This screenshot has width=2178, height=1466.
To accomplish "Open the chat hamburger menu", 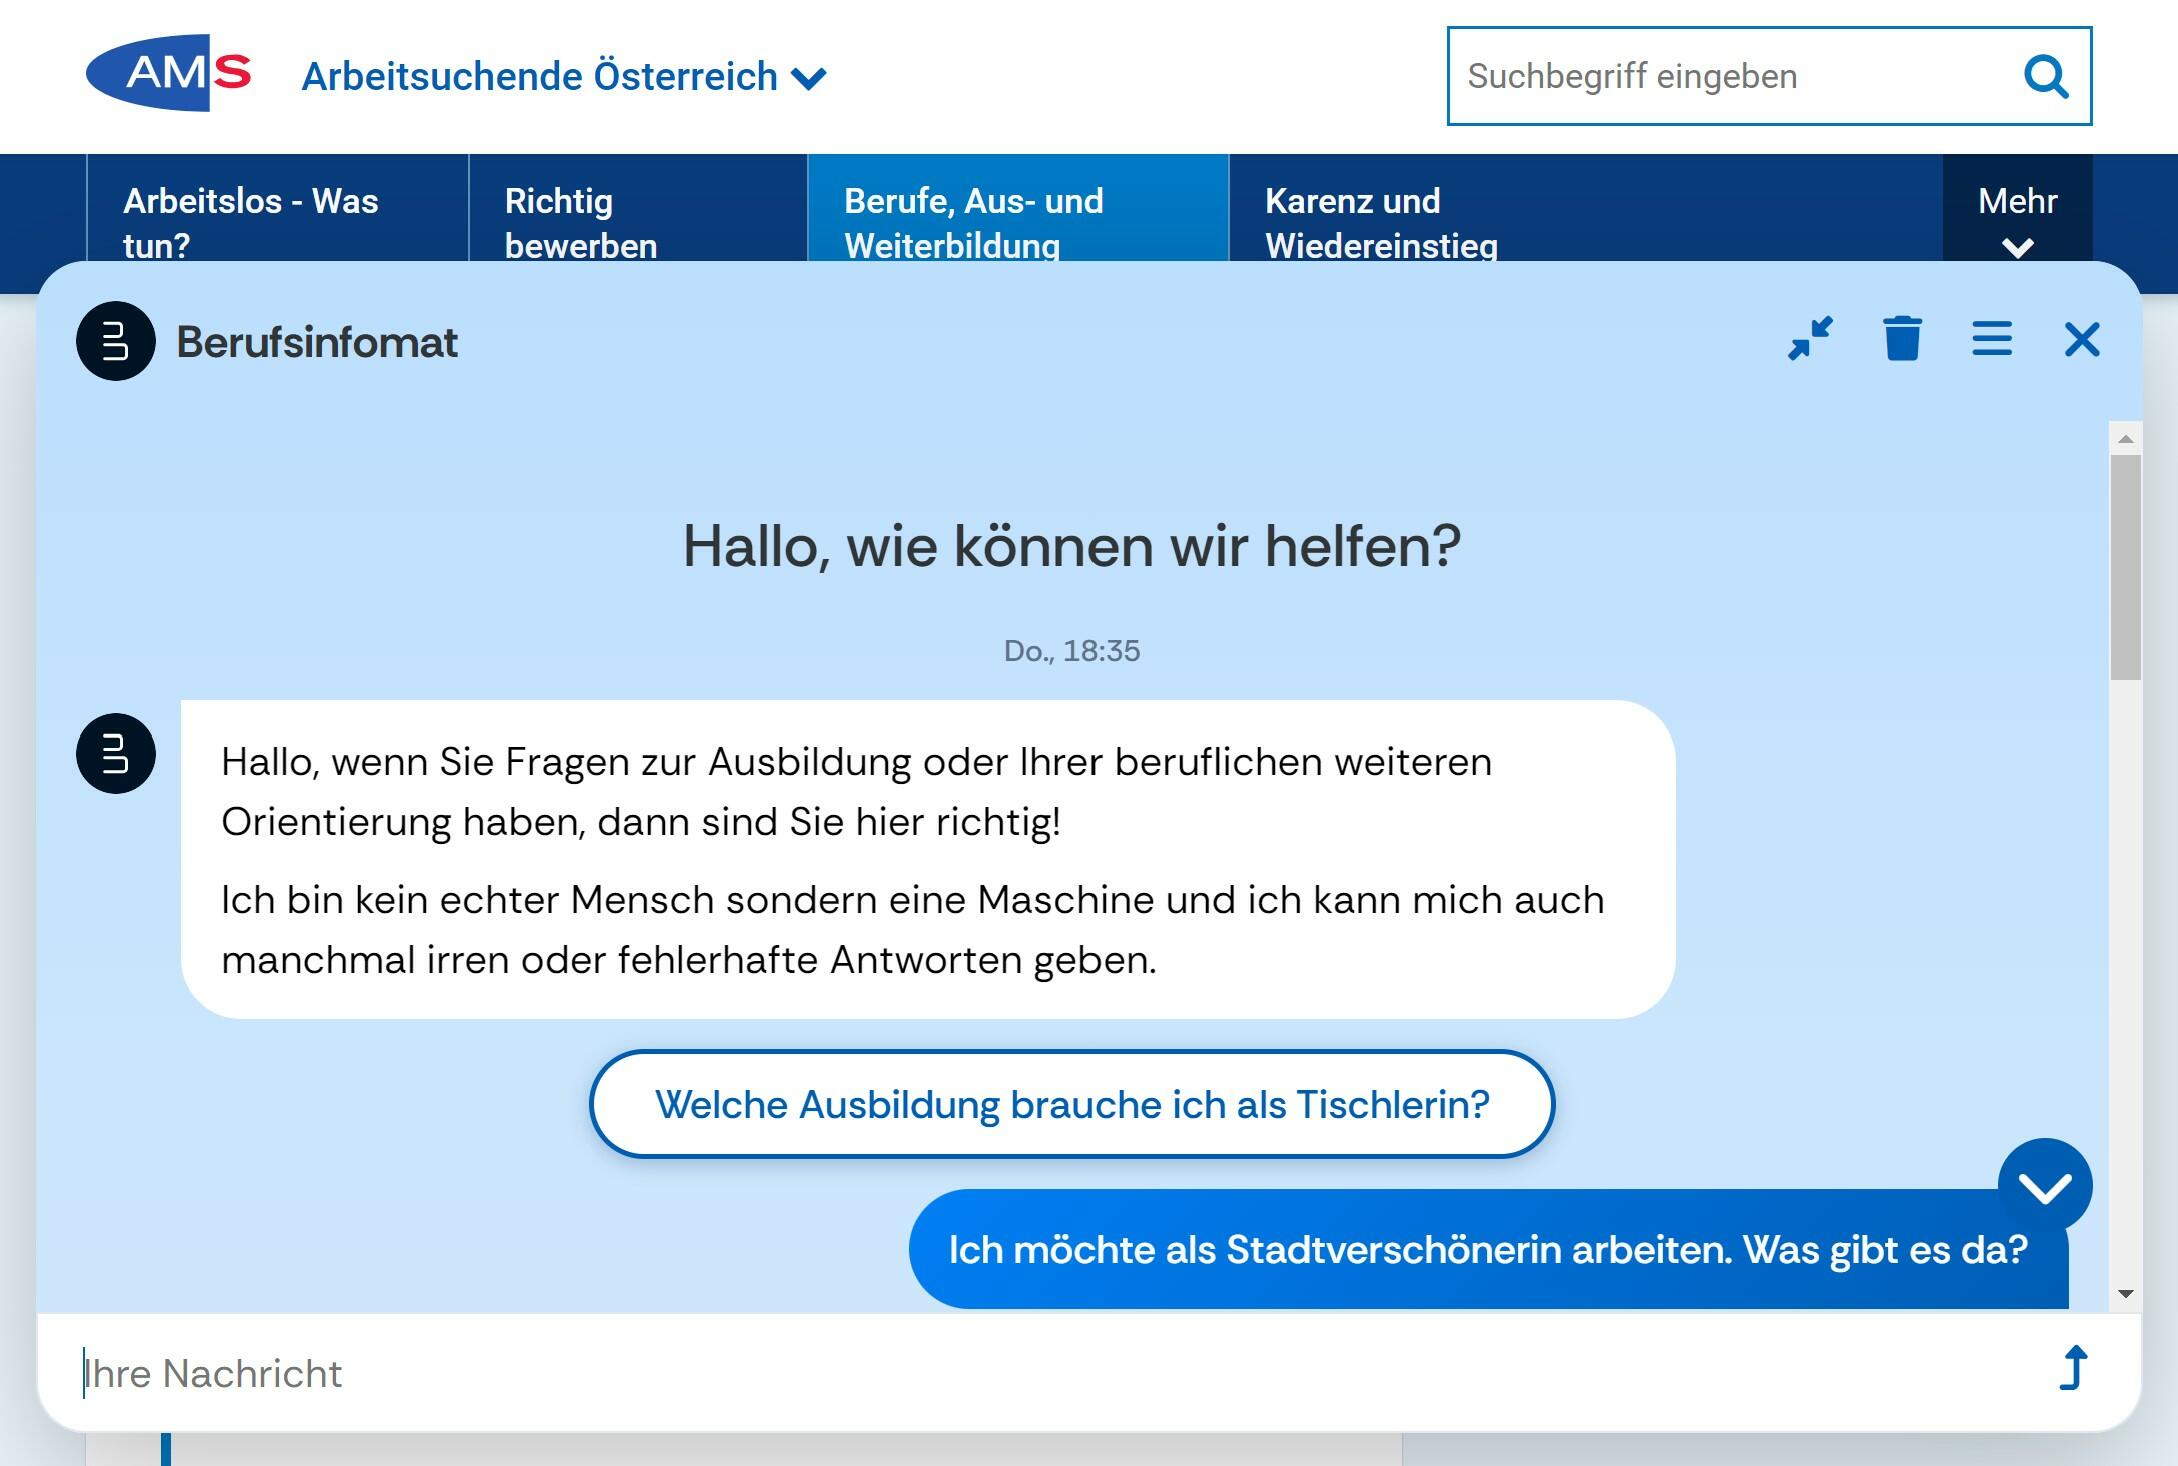I will tap(1991, 339).
